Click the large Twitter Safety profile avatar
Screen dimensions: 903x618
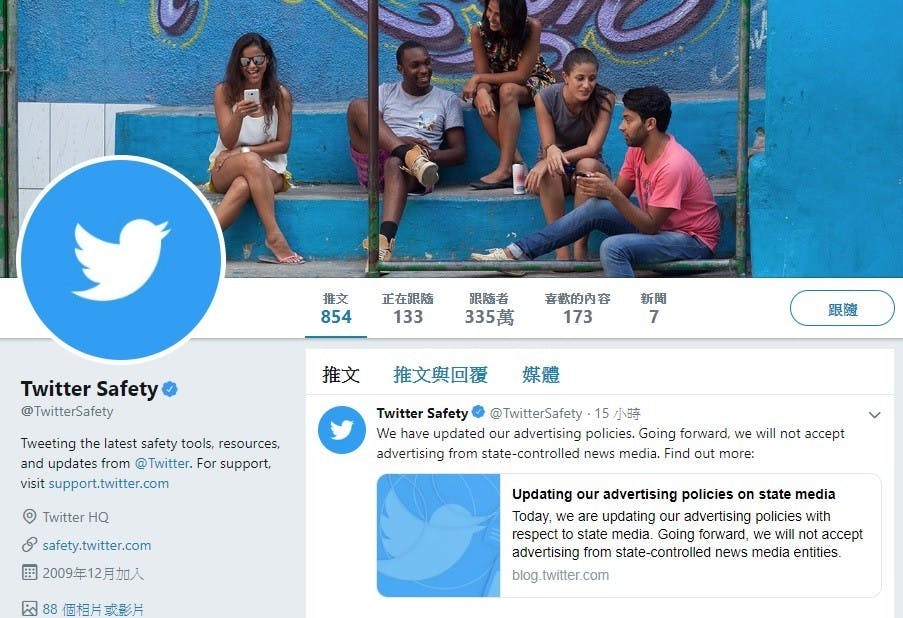121,259
